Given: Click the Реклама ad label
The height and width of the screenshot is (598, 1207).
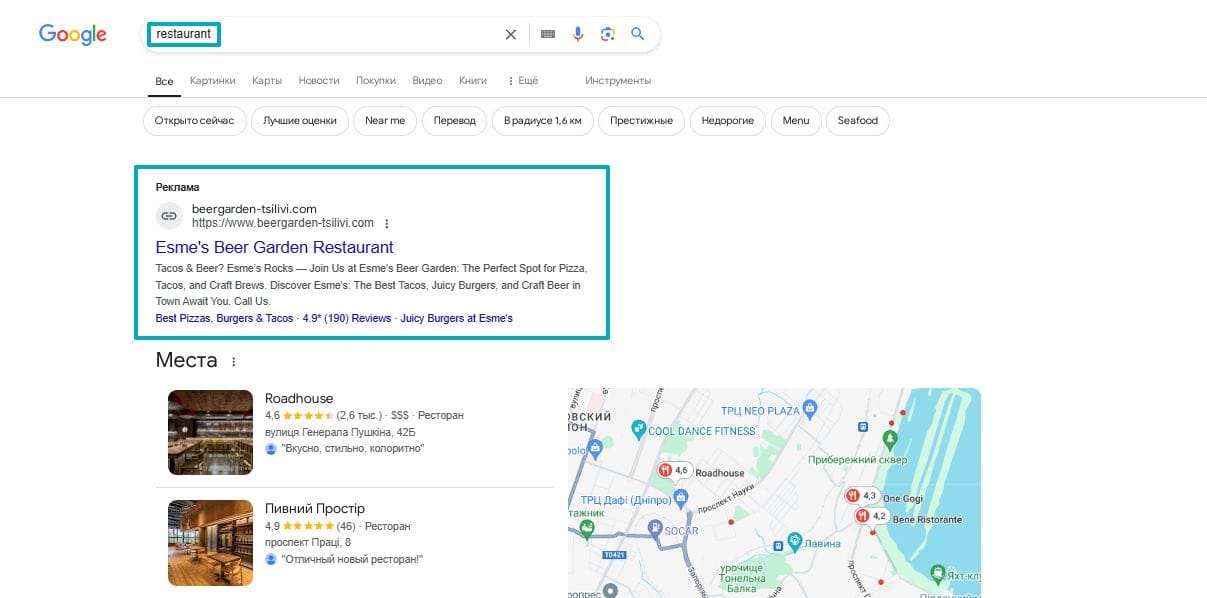Looking at the screenshot, I should click(x=178, y=187).
